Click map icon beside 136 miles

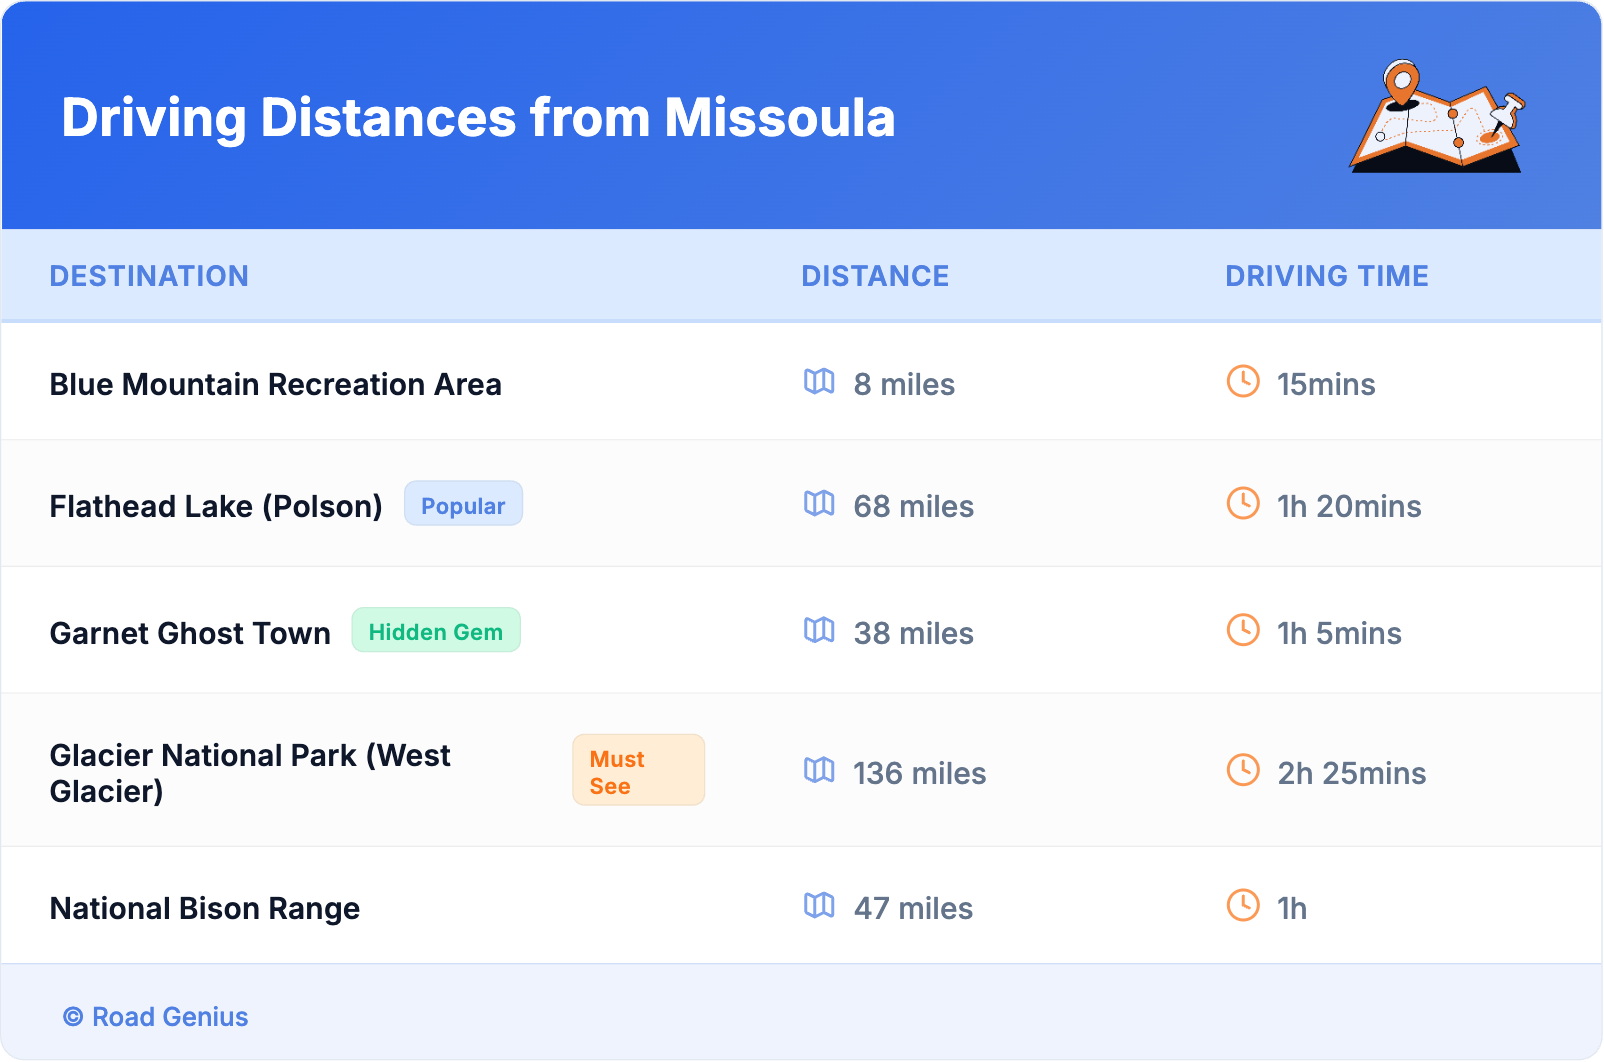819,770
